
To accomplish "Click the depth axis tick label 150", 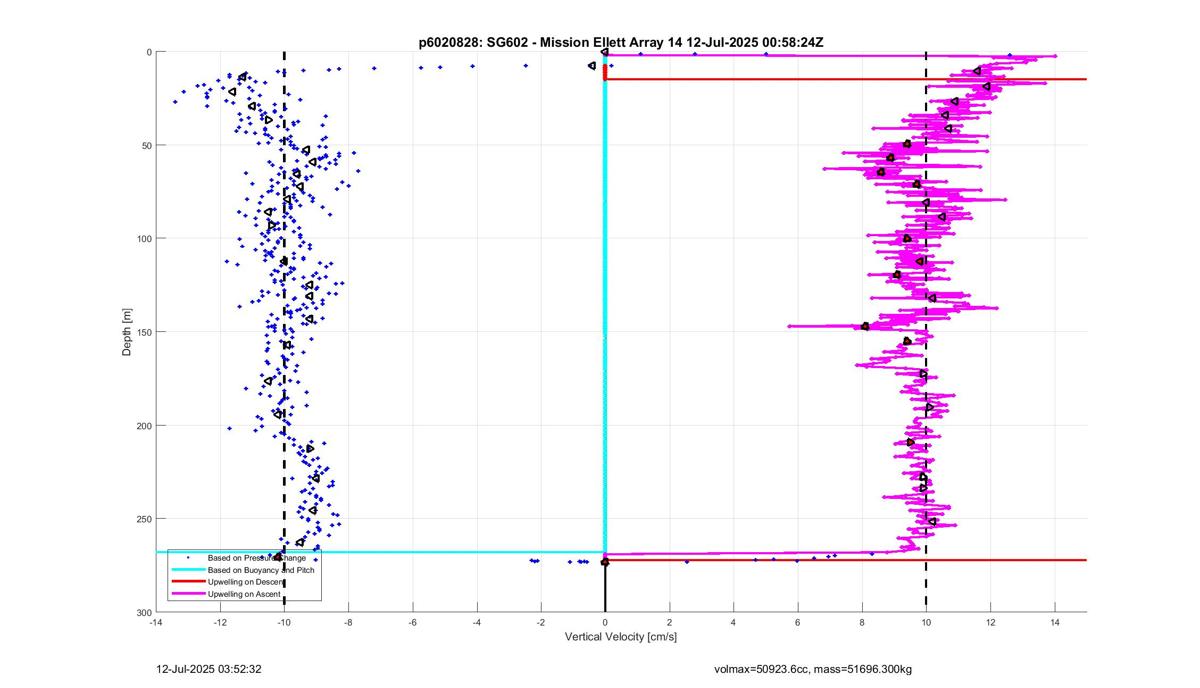I will click(142, 332).
